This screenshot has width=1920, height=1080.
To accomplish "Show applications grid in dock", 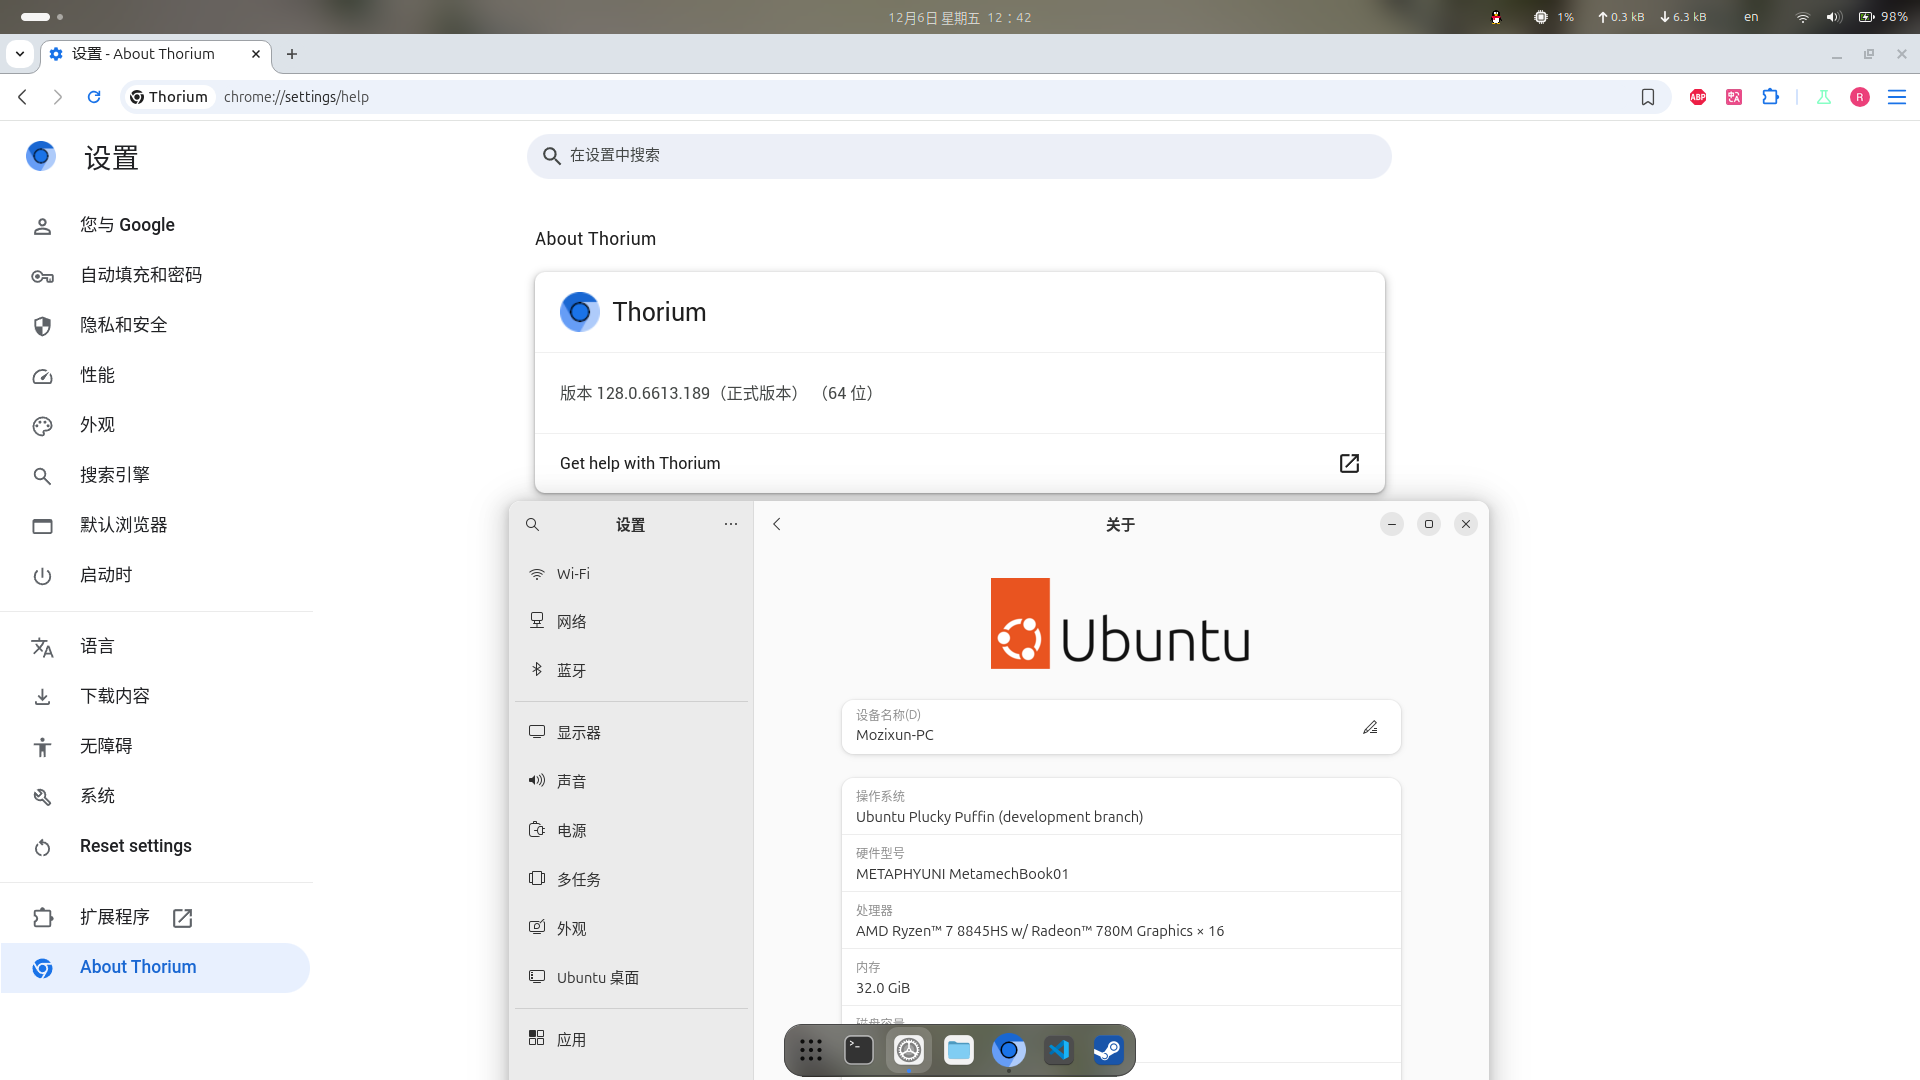I will 811,1050.
